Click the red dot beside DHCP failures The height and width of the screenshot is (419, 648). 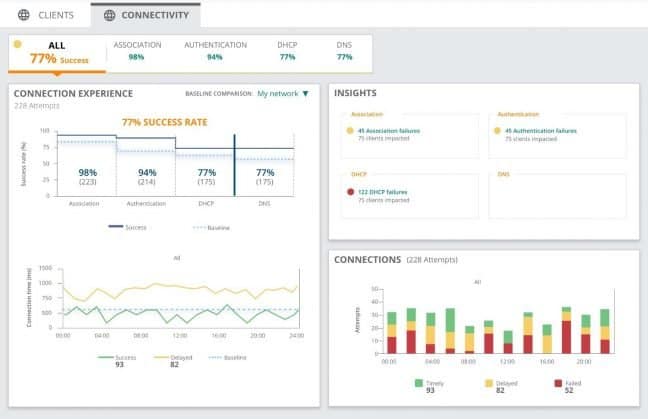point(350,192)
